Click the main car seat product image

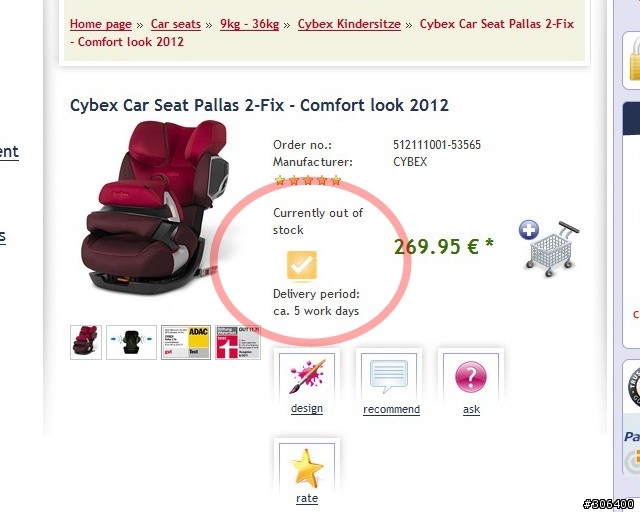[x=155, y=207]
